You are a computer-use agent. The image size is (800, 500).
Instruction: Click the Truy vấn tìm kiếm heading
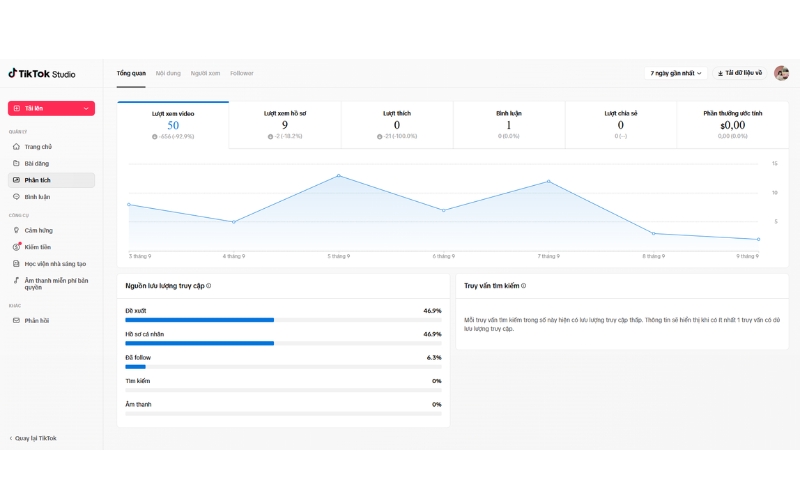point(491,286)
